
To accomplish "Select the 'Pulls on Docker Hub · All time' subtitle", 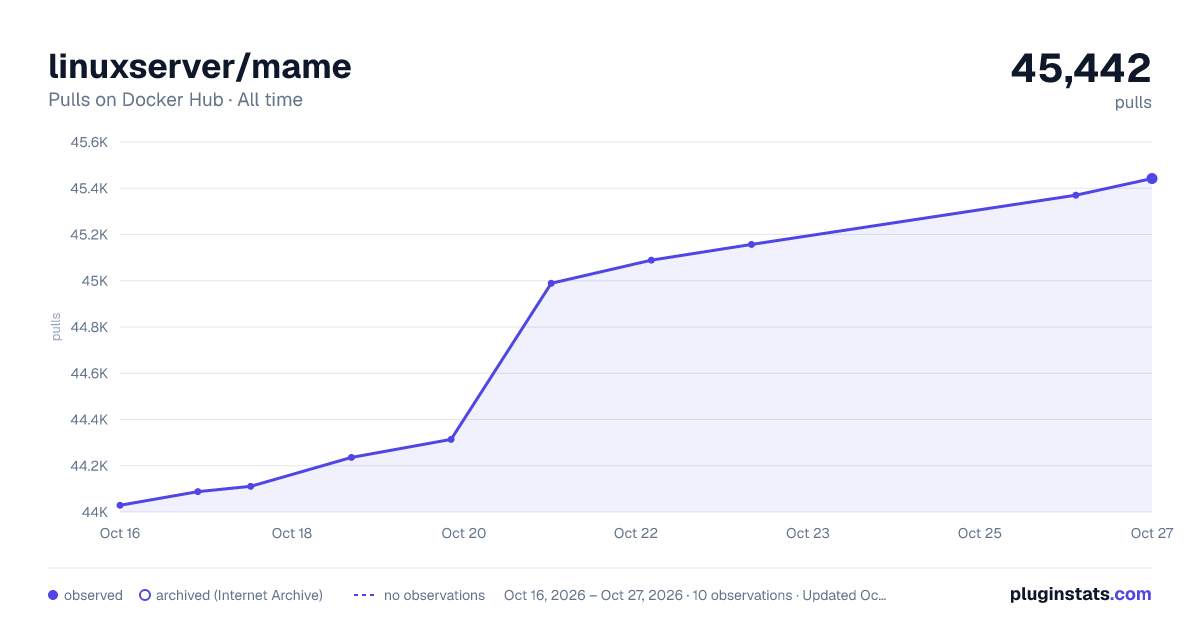I will point(175,100).
